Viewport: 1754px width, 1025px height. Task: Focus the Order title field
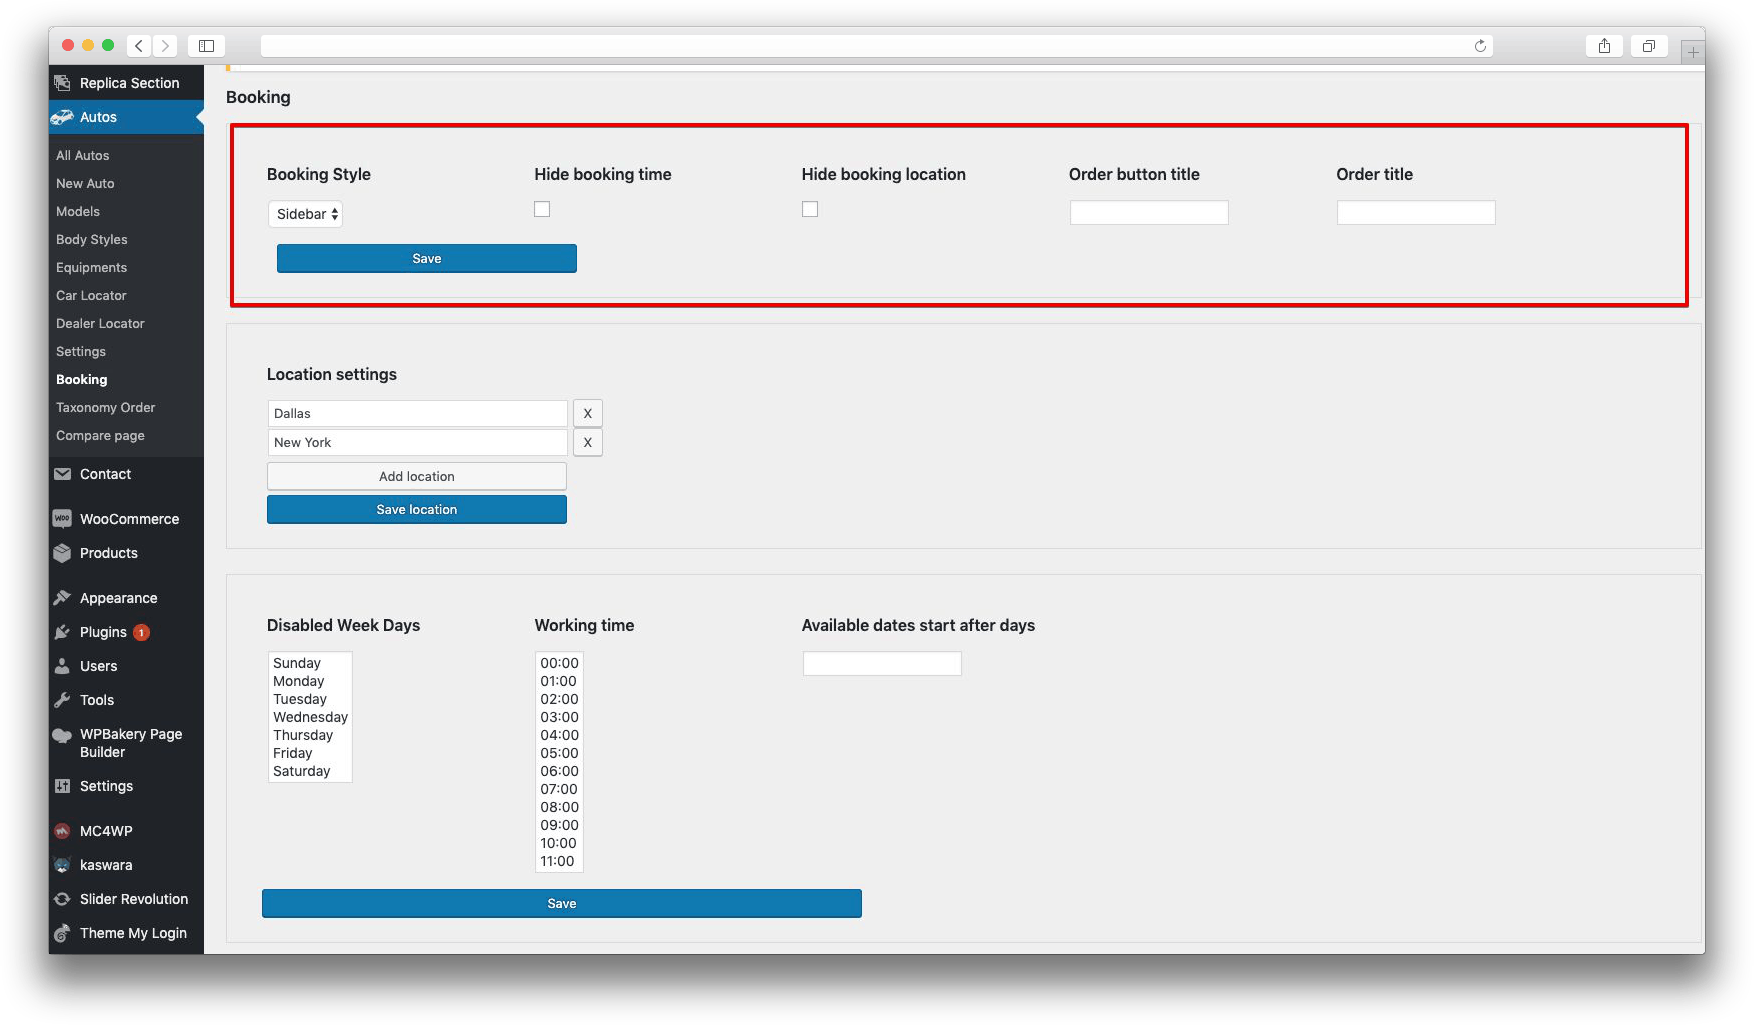1416,212
